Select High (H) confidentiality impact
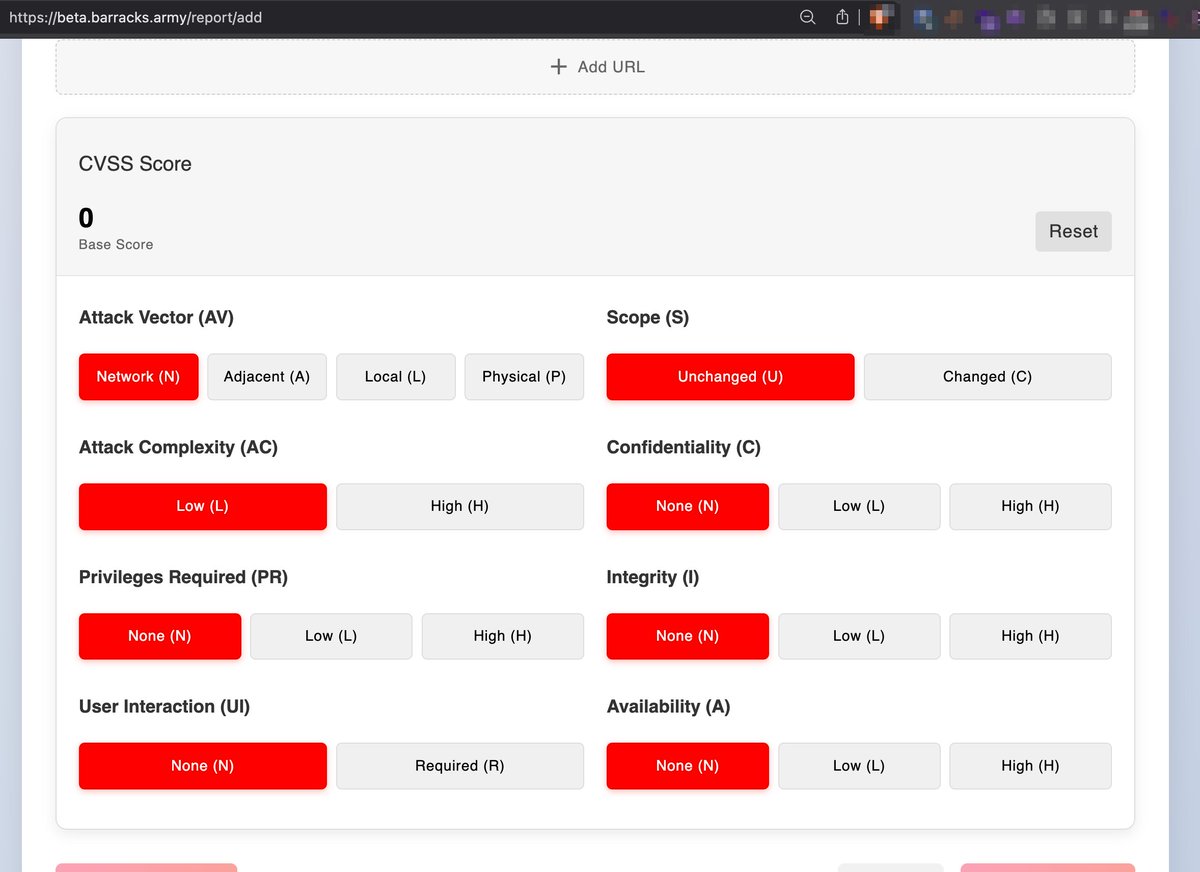This screenshot has height=872, width=1200. click(1030, 506)
